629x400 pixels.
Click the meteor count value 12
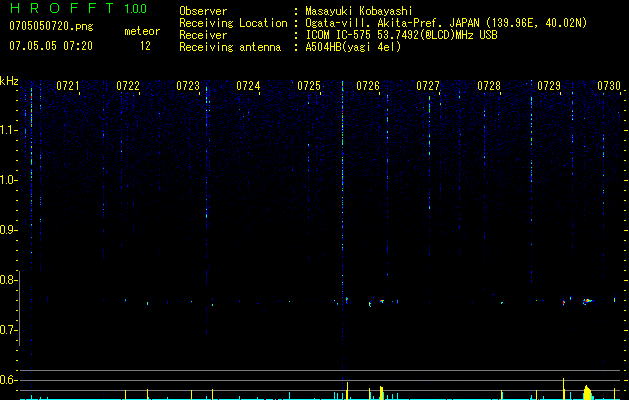[145, 46]
